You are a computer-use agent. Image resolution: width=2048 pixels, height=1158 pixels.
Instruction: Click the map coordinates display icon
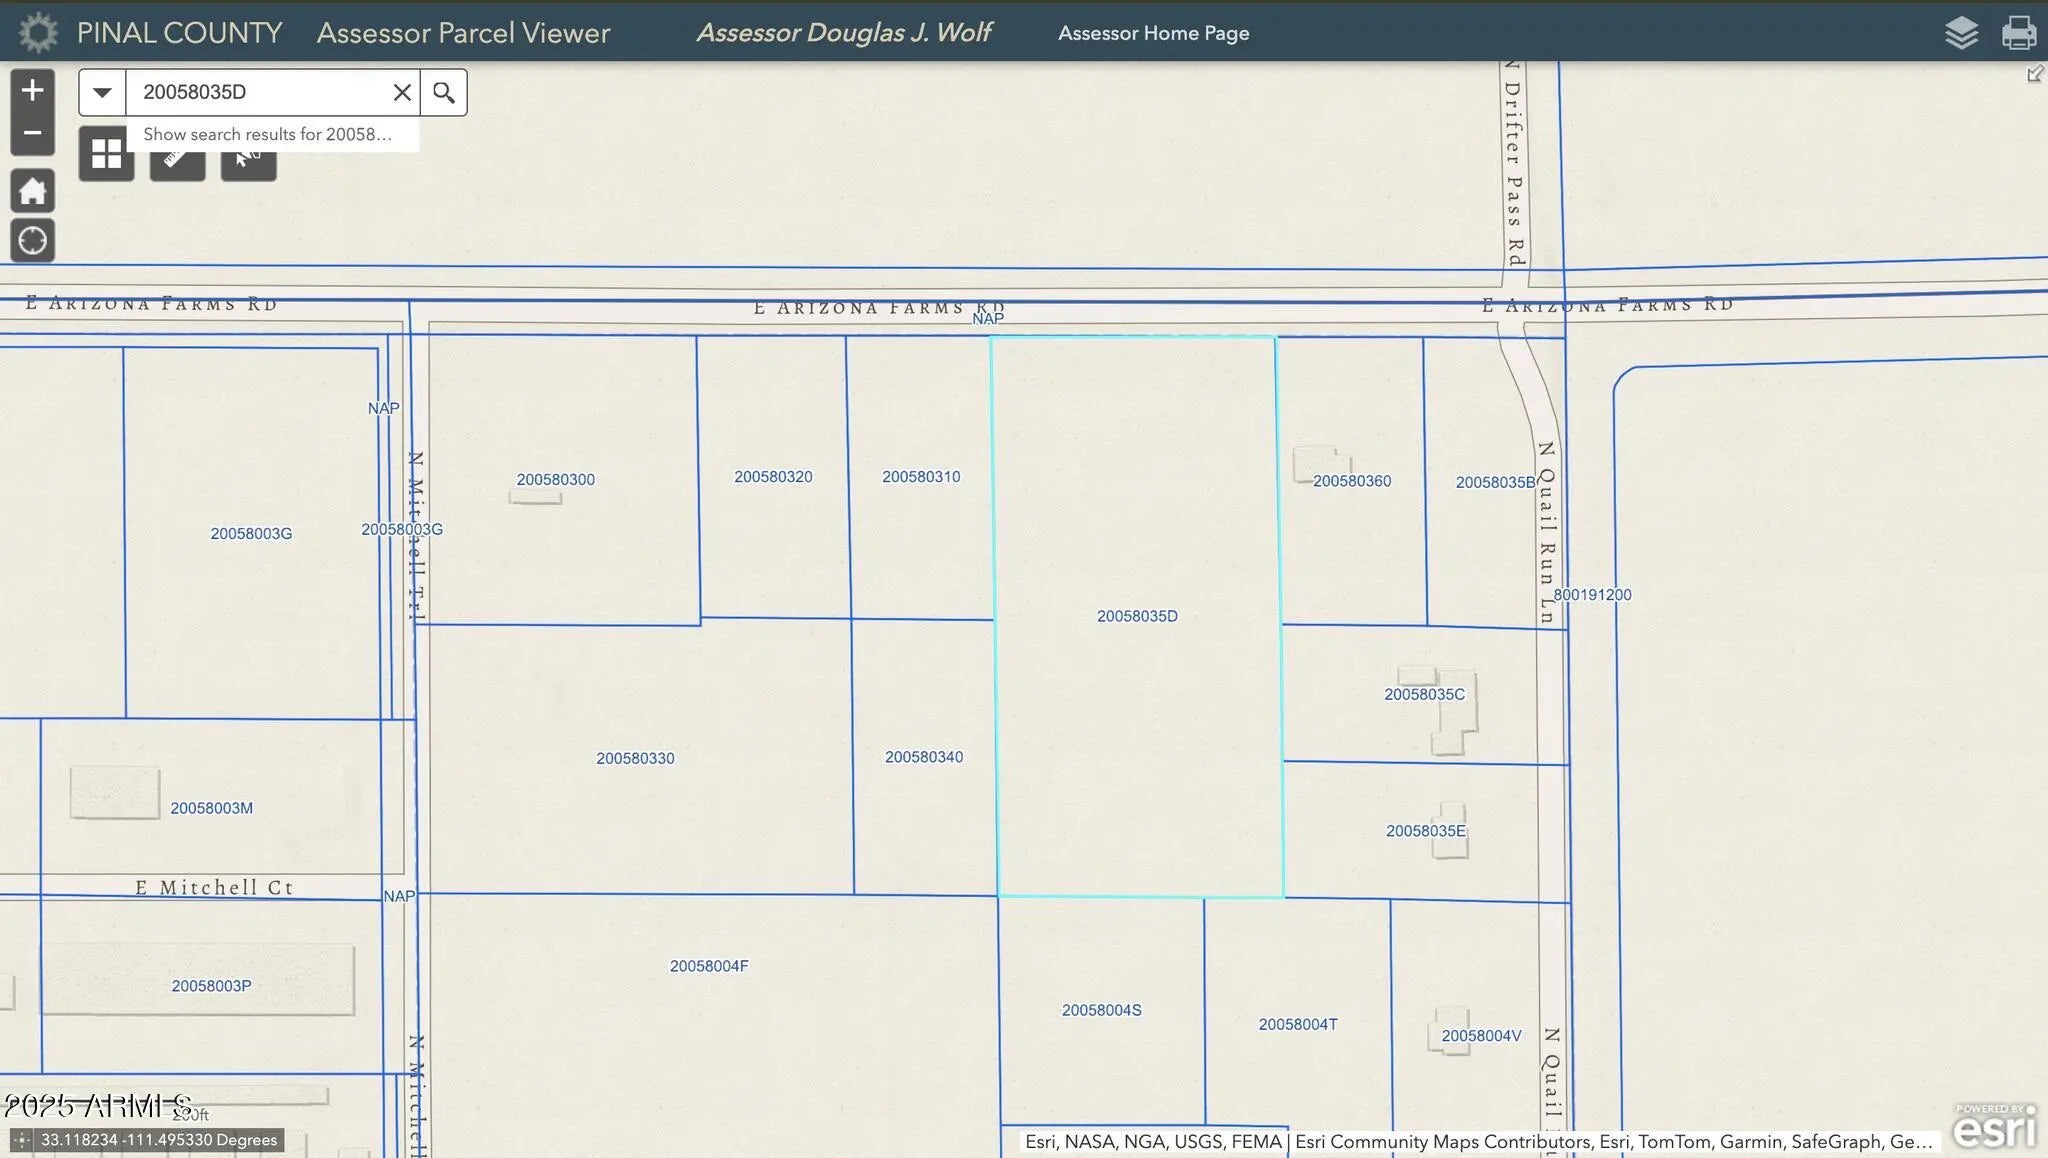[21, 1140]
